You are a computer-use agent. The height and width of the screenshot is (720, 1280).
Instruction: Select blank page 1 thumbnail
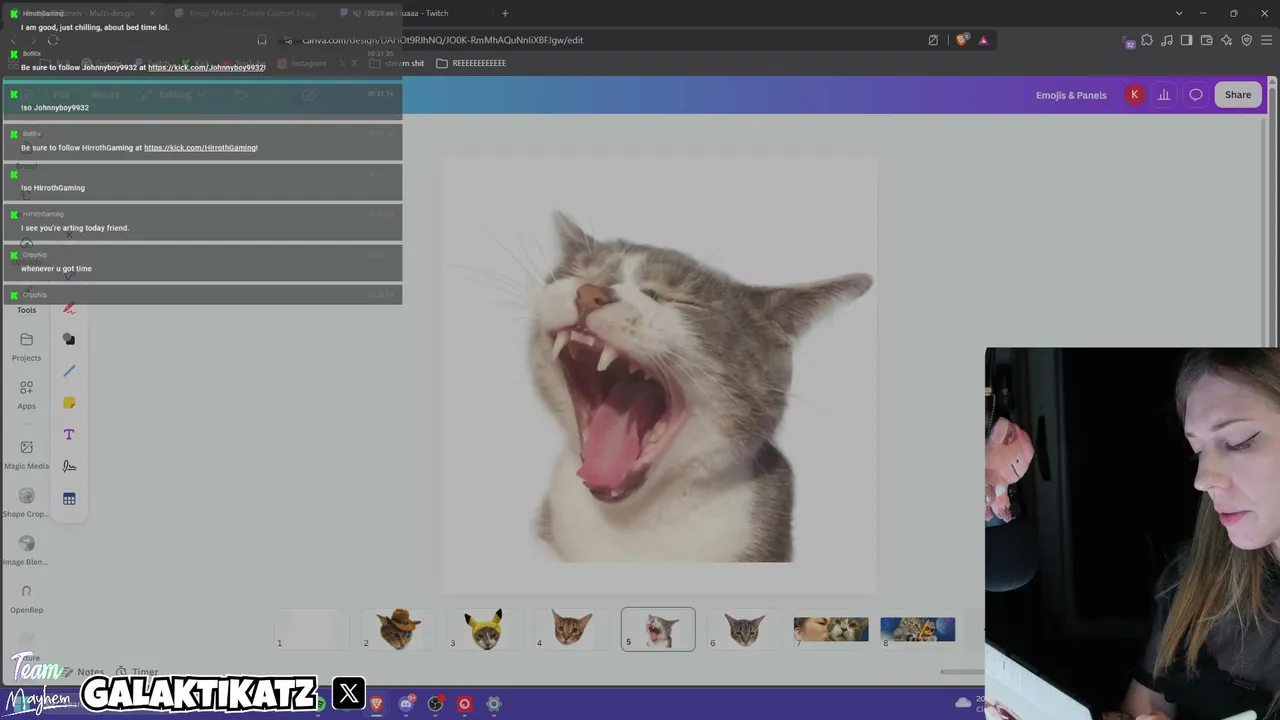pyautogui.click(x=312, y=629)
